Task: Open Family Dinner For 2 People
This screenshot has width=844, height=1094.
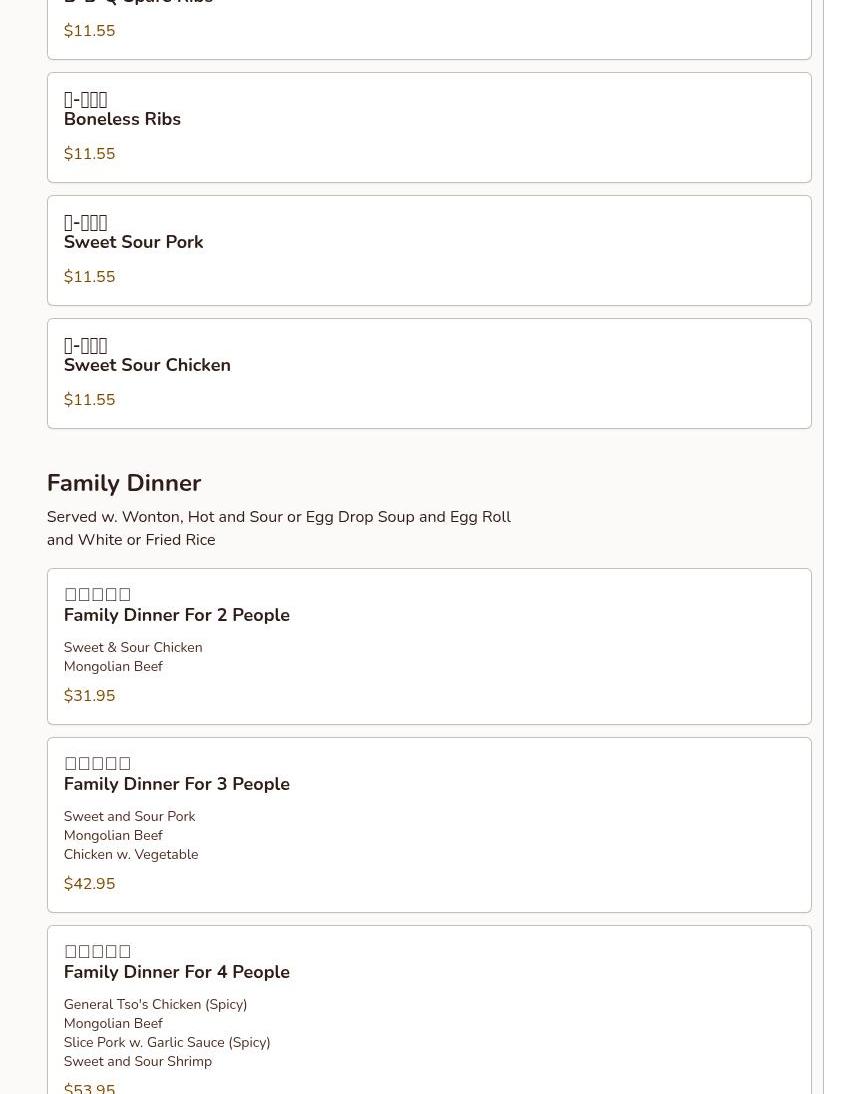Action: [176, 616]
